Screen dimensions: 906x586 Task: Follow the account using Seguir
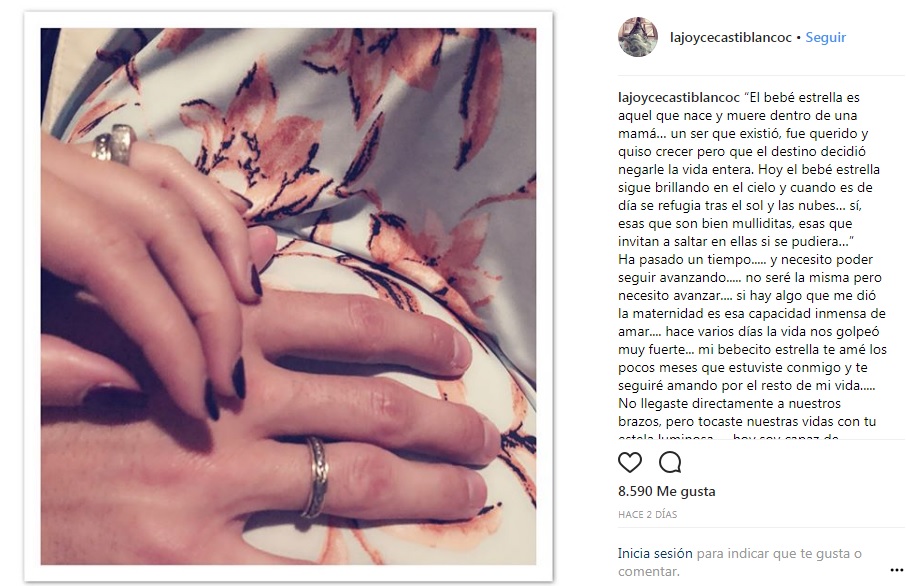pos(825,37)
